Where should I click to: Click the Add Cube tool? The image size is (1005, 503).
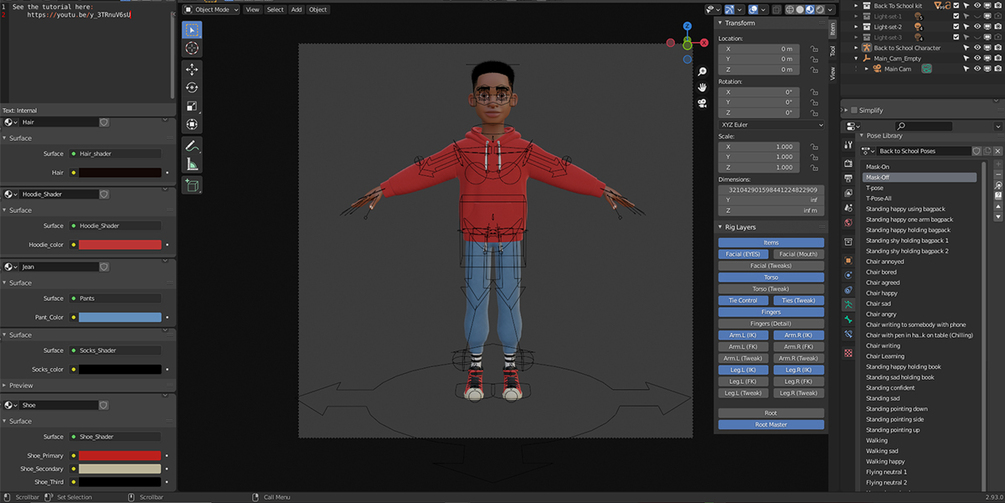[x=192, y=185]
